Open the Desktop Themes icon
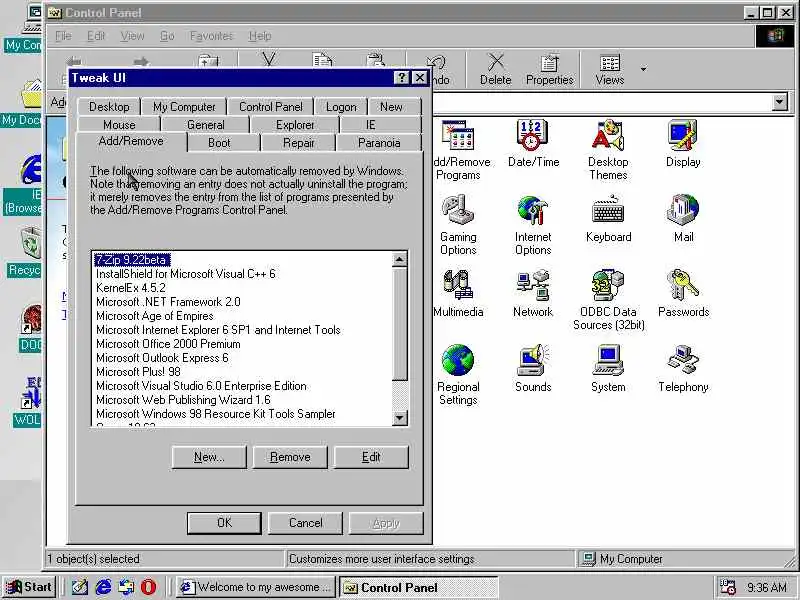The image size is (800, 600). click(x=608, y=149)
